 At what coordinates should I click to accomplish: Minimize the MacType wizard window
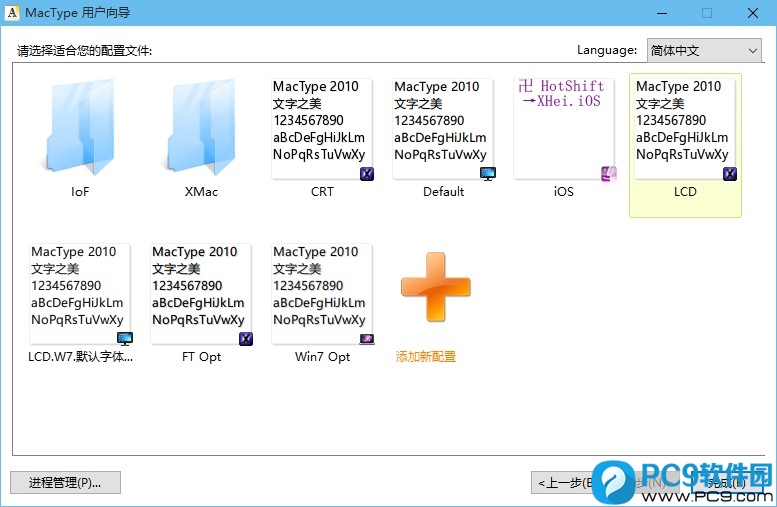[x=662, y=13]
